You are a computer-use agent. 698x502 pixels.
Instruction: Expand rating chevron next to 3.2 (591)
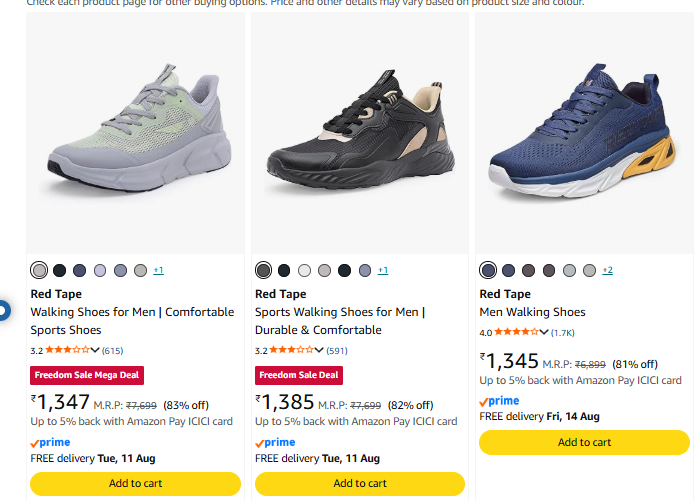(x=319, y=350)
